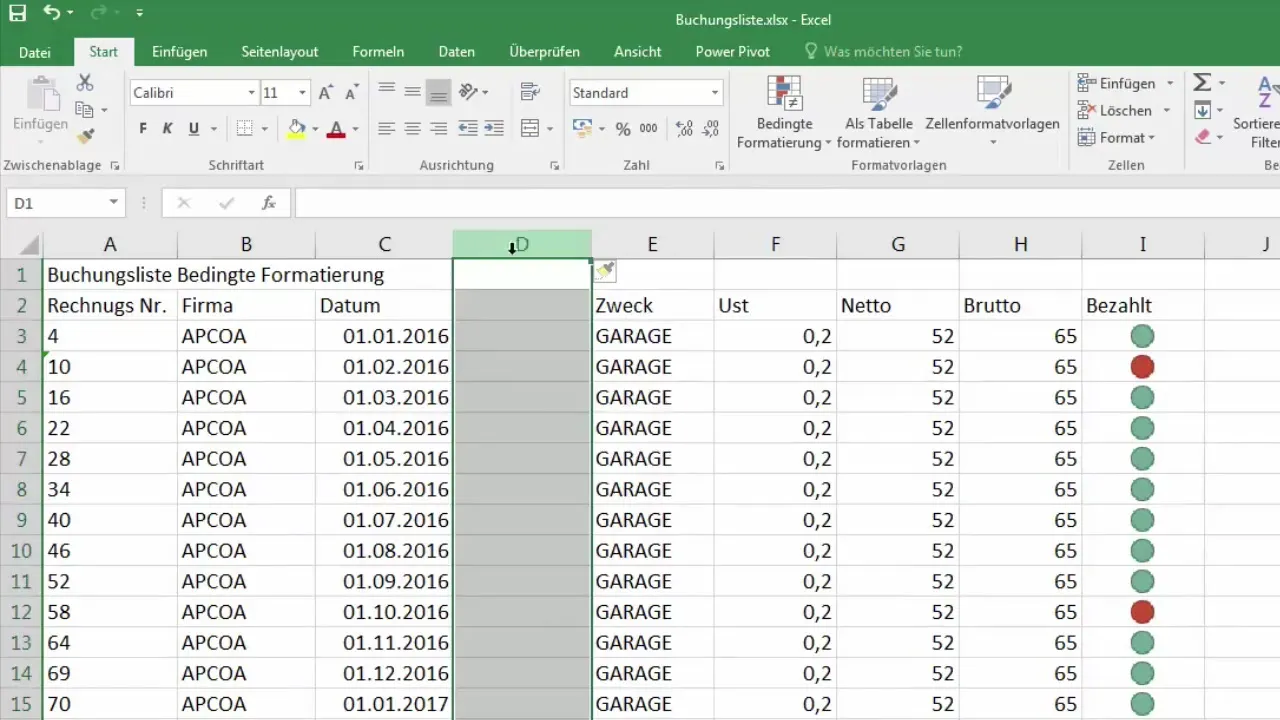
Task: Undo the last action using the arrow icon
Action: (52, 13)
